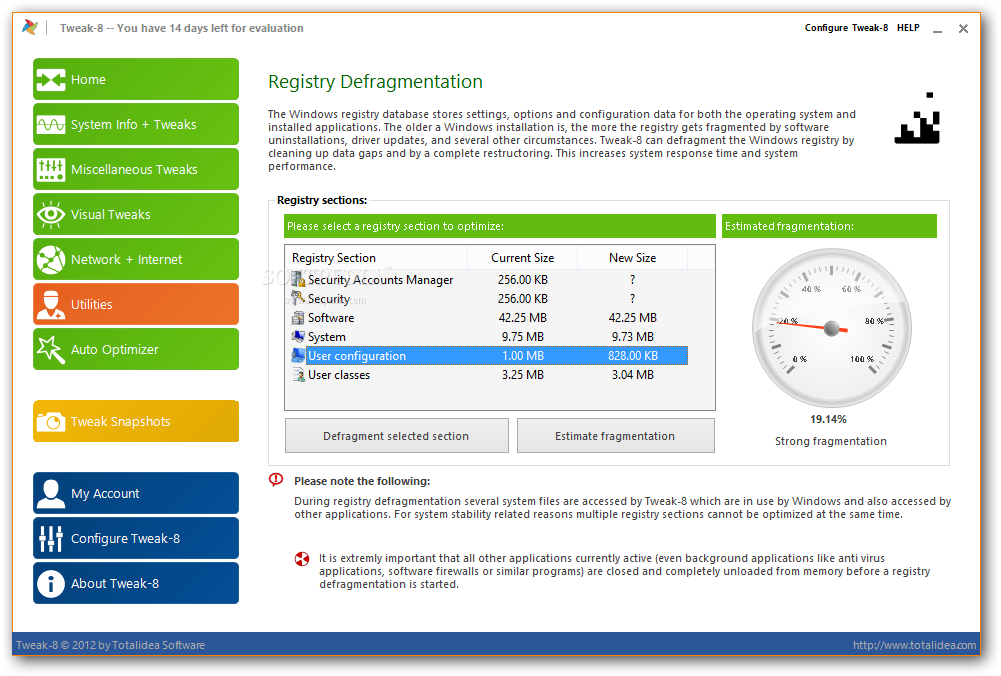The width and height of the screenshot is (1001, 676).
Task: Click the red exclamation note icon
Action: tap(276, 479)
